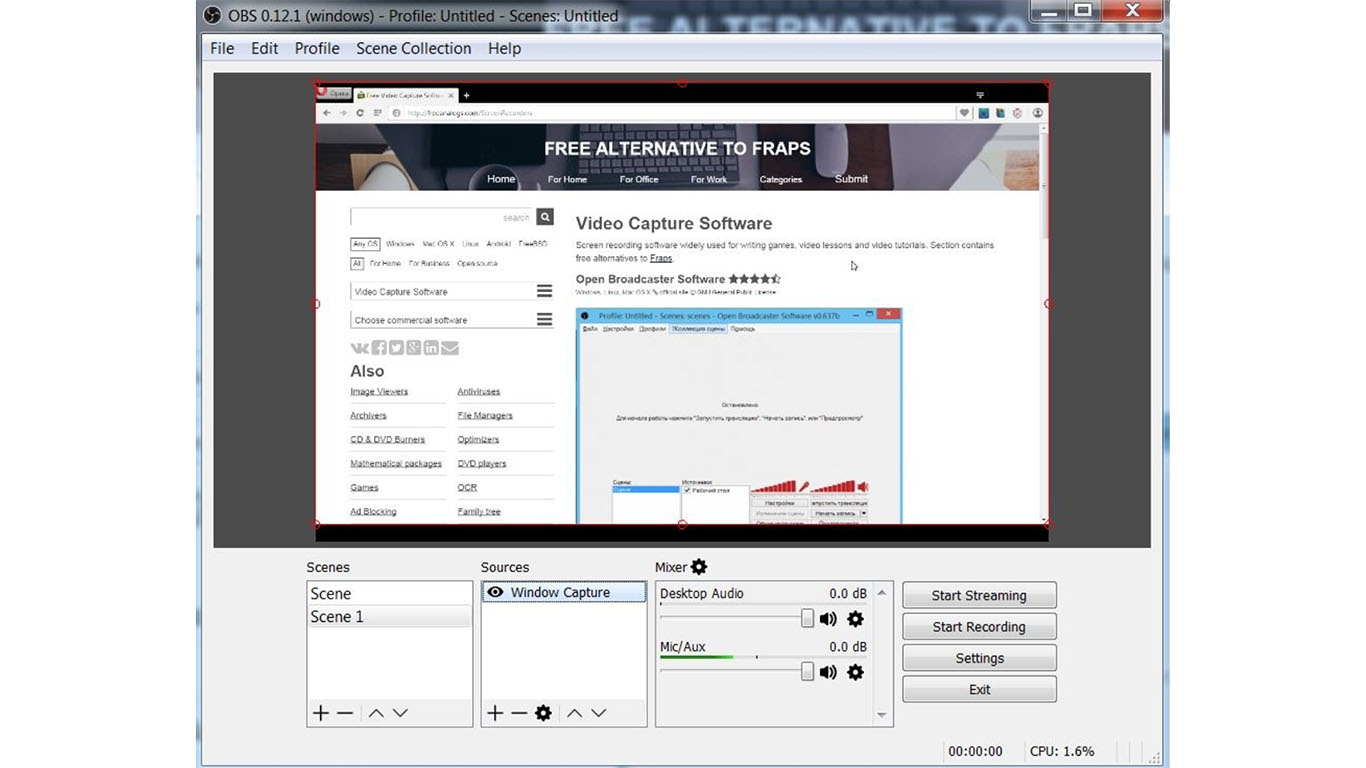
Task: Move the selected source down in Sources list
Action: coord(598,713)
